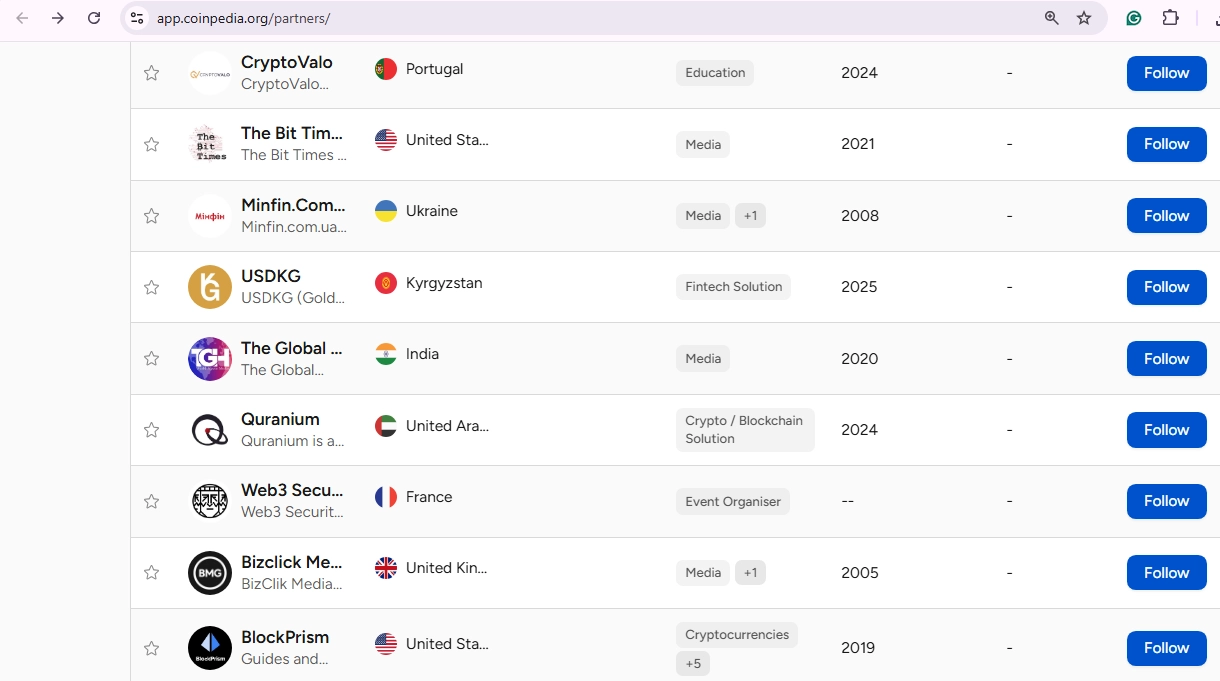The height and width of the screenshot is (681, 1220).
Task: Click the Fintech Solution category tag
Action: coord(733,287)
